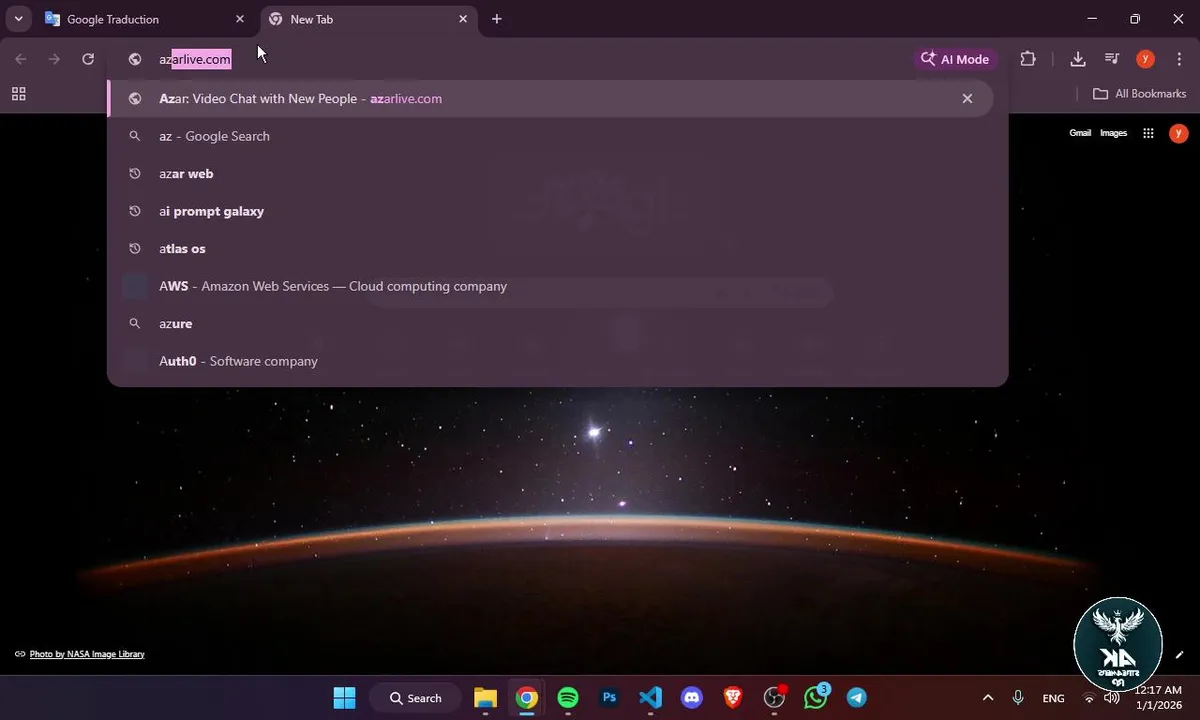Click the globe icon in the address bar
1200x720 pixels.
point(135,59)
